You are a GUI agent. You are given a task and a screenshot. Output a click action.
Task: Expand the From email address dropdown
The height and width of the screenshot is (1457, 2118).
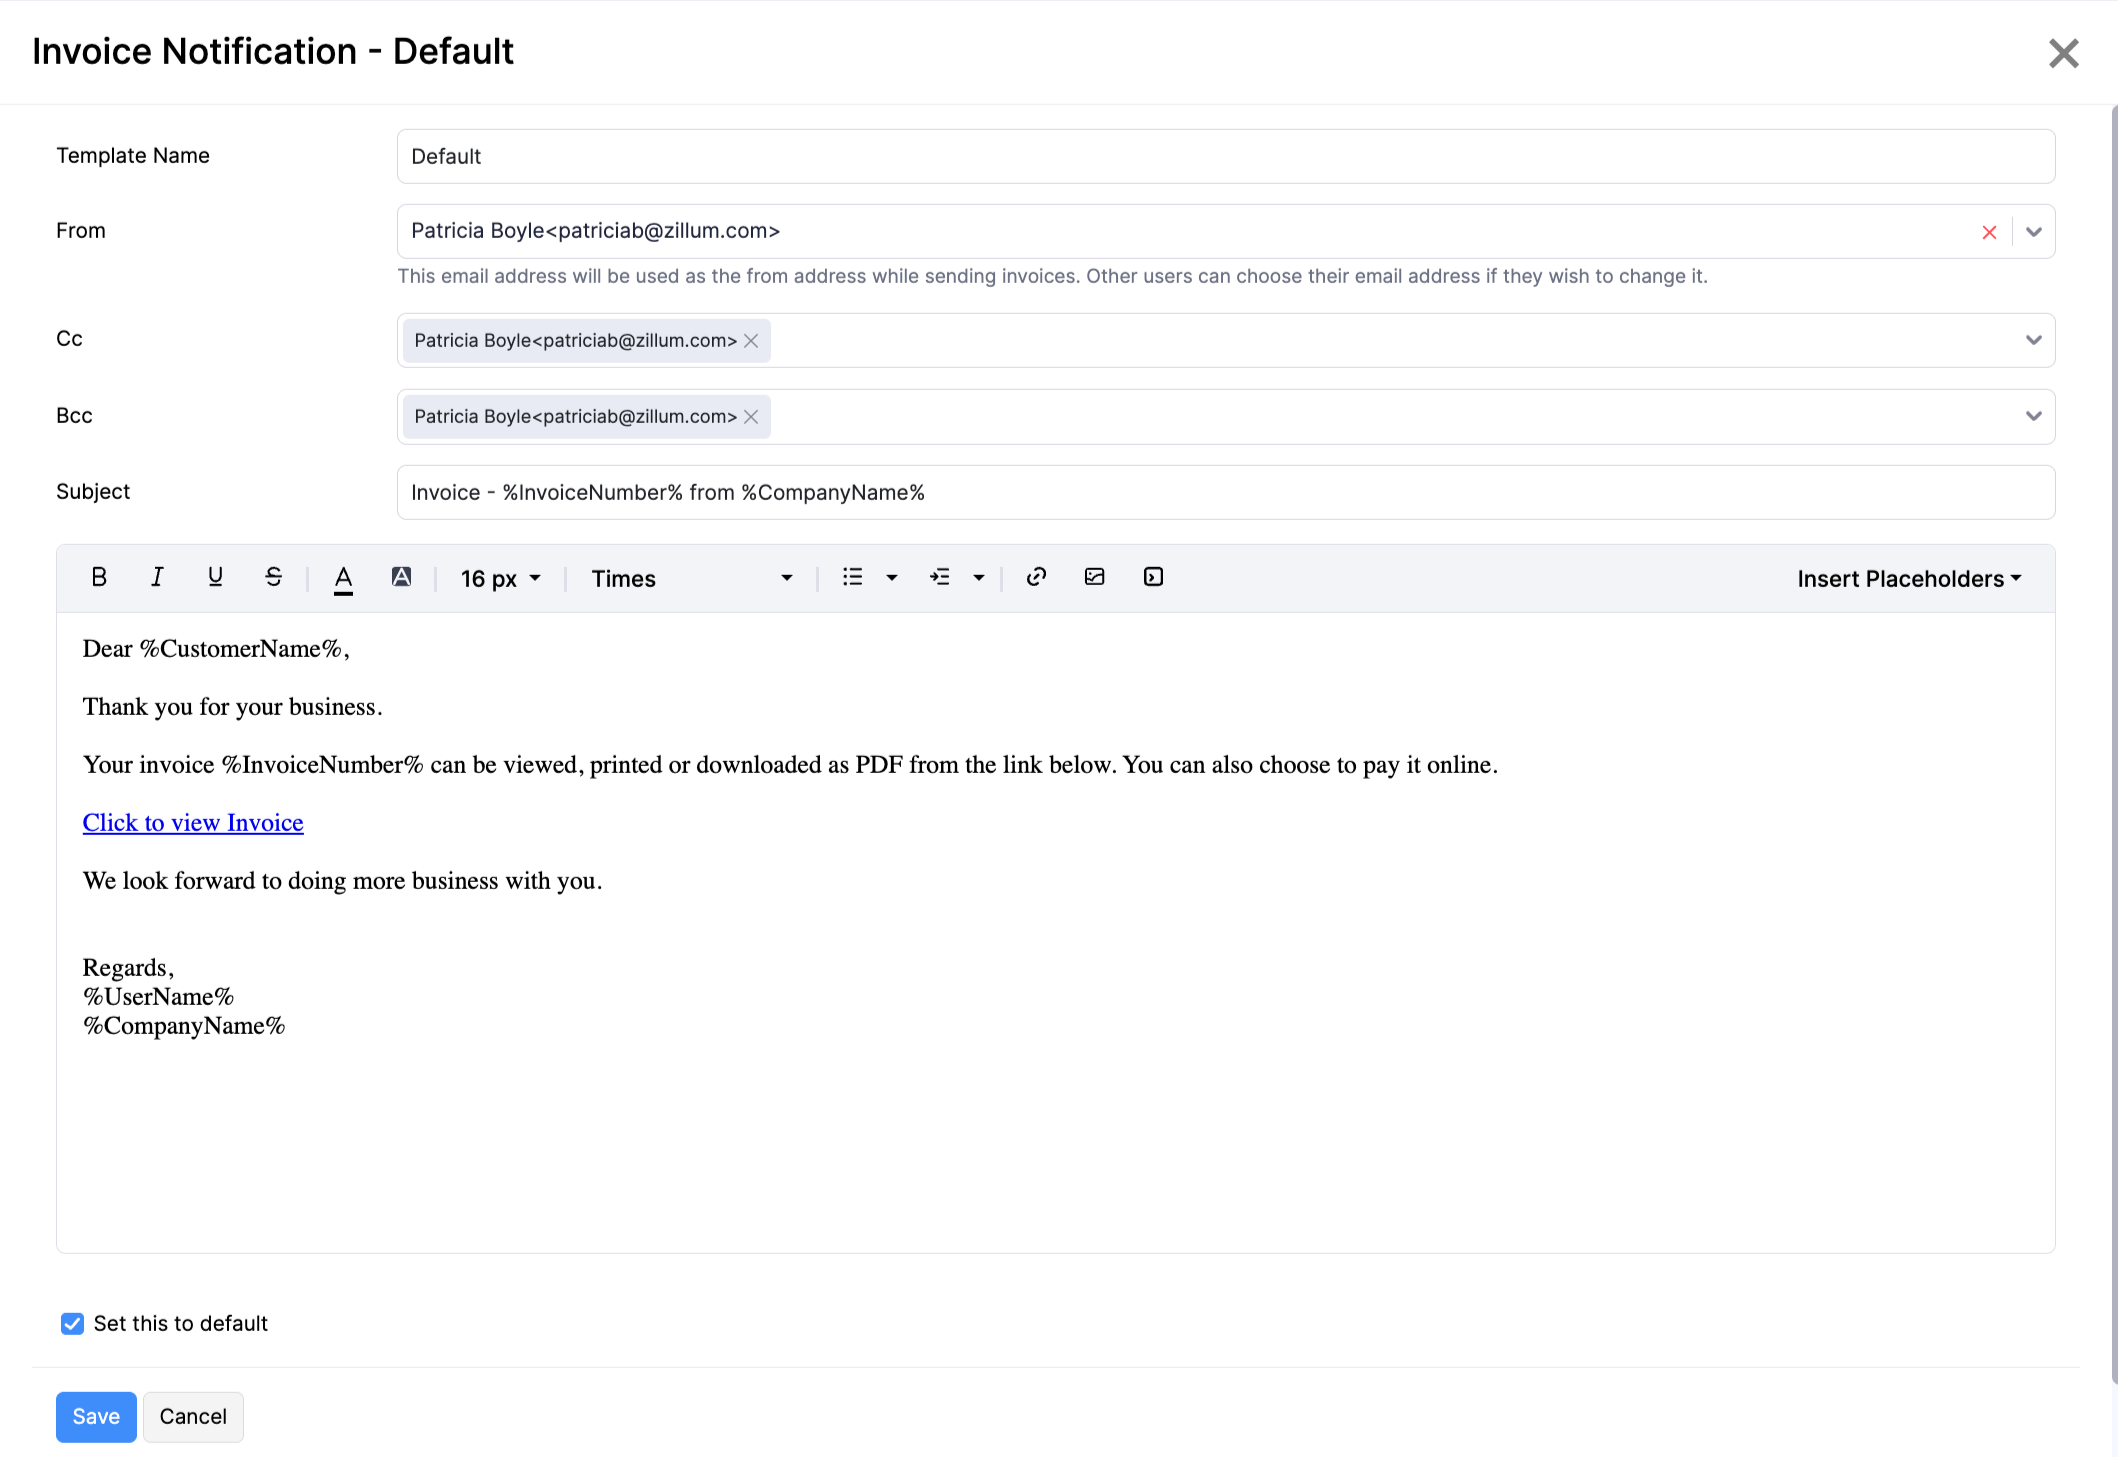click(x=2034, y=230)
